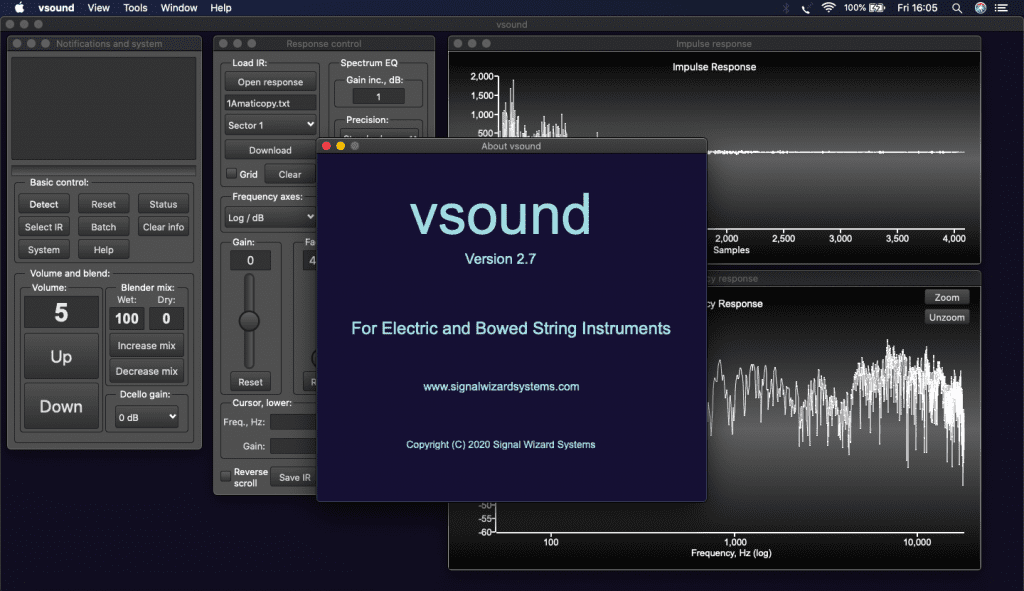The height and width of the screenshot is (591, 1024).
Task: Click the Increase mix button
Action: tap(146, 345)
